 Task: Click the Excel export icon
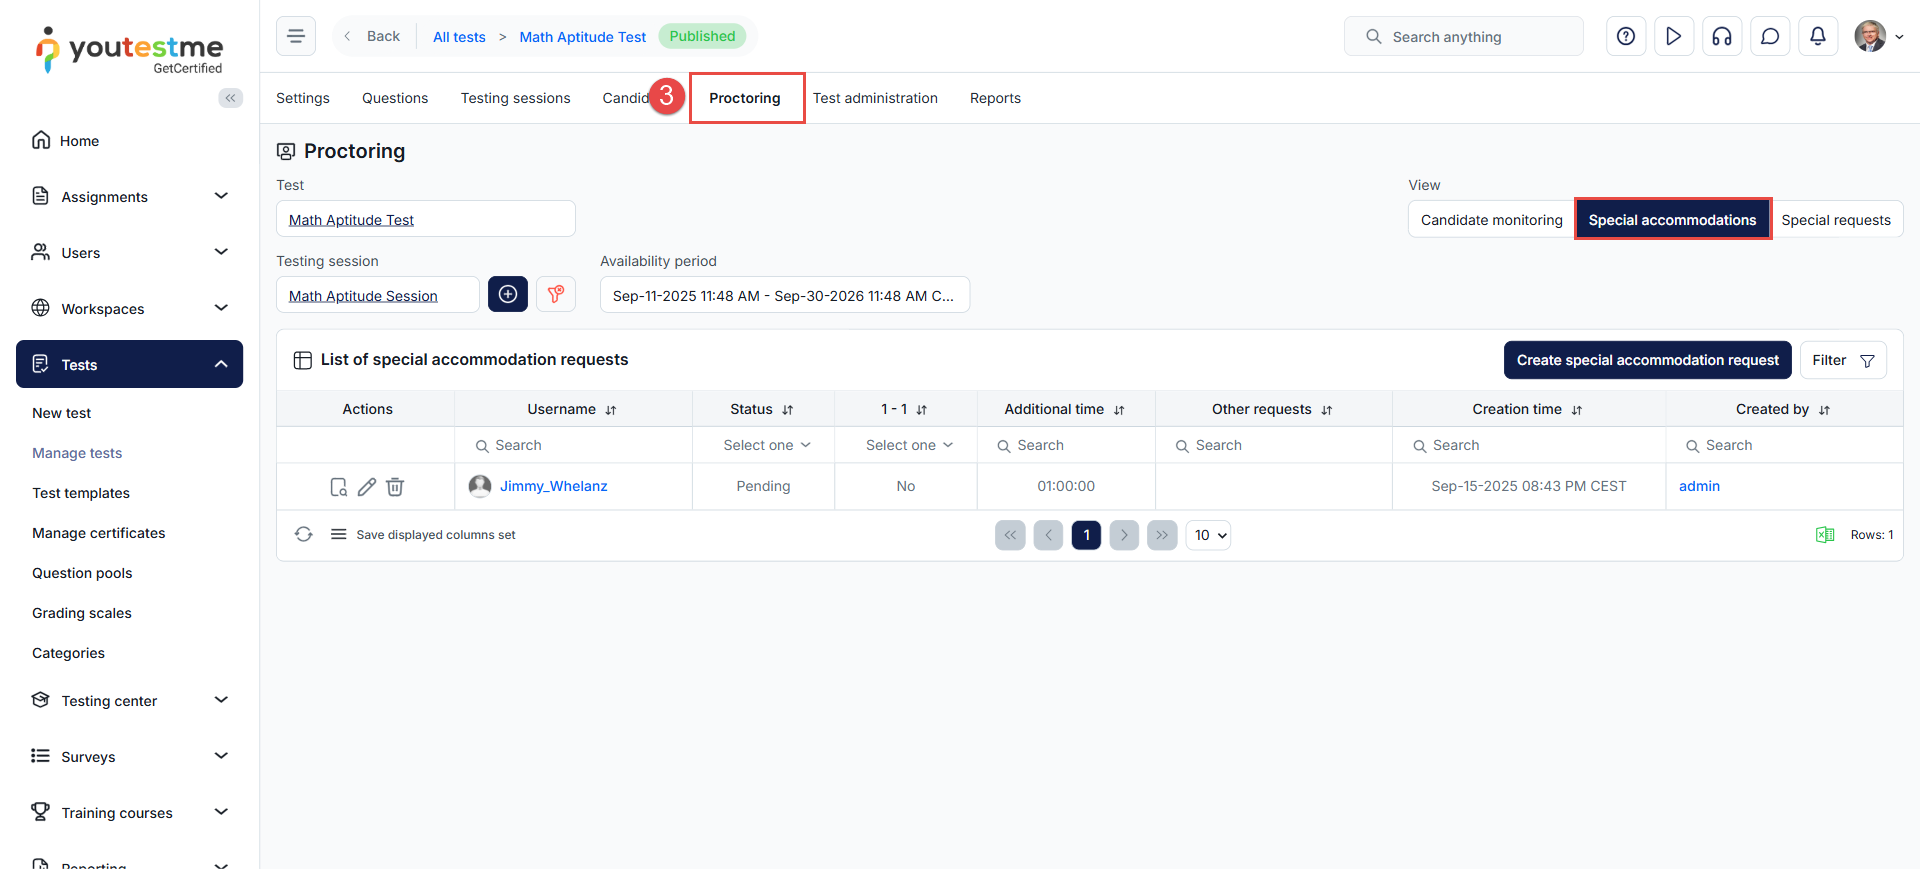(1824, 535)
